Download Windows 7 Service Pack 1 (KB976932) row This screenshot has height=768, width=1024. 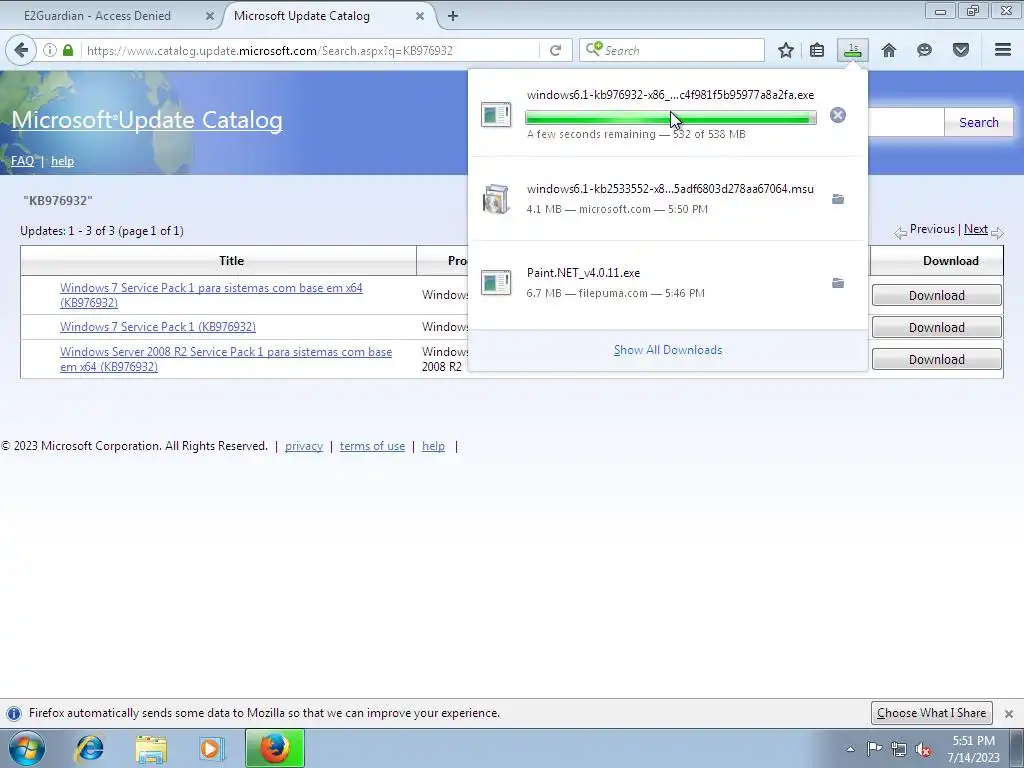[x=936, y=327]
